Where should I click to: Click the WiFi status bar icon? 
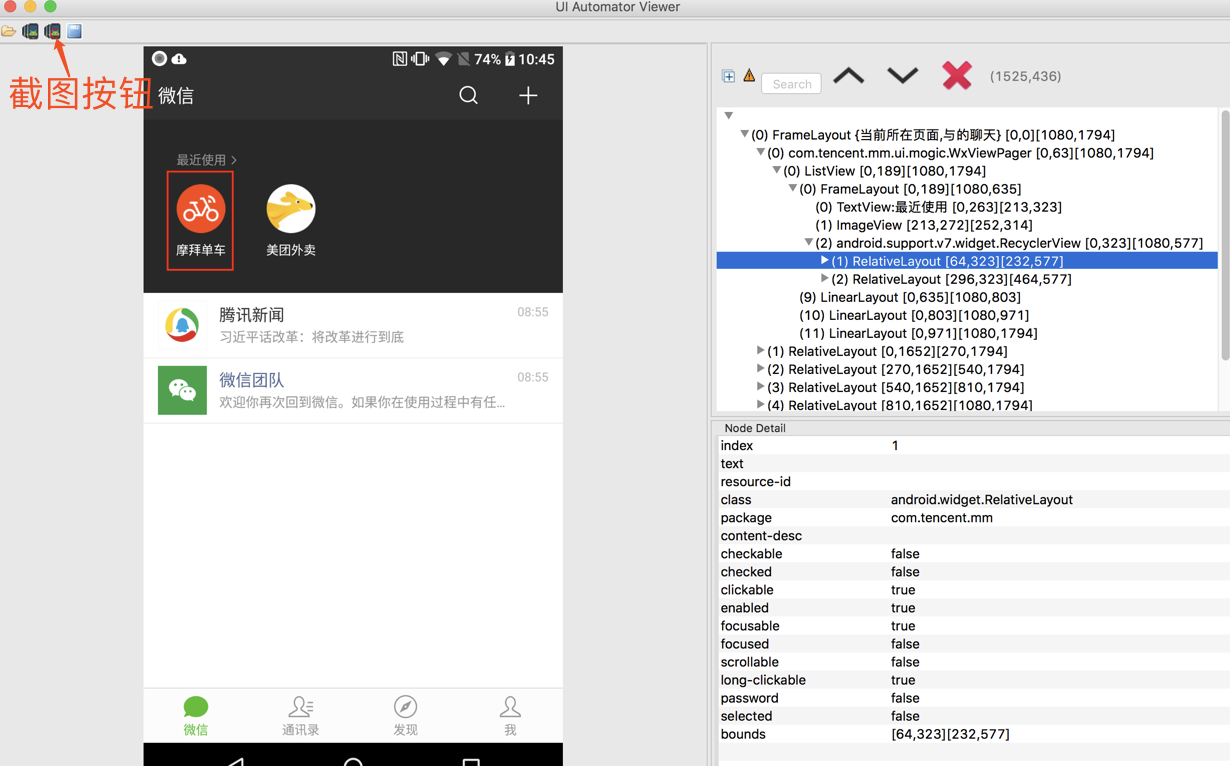coord(444,59)
